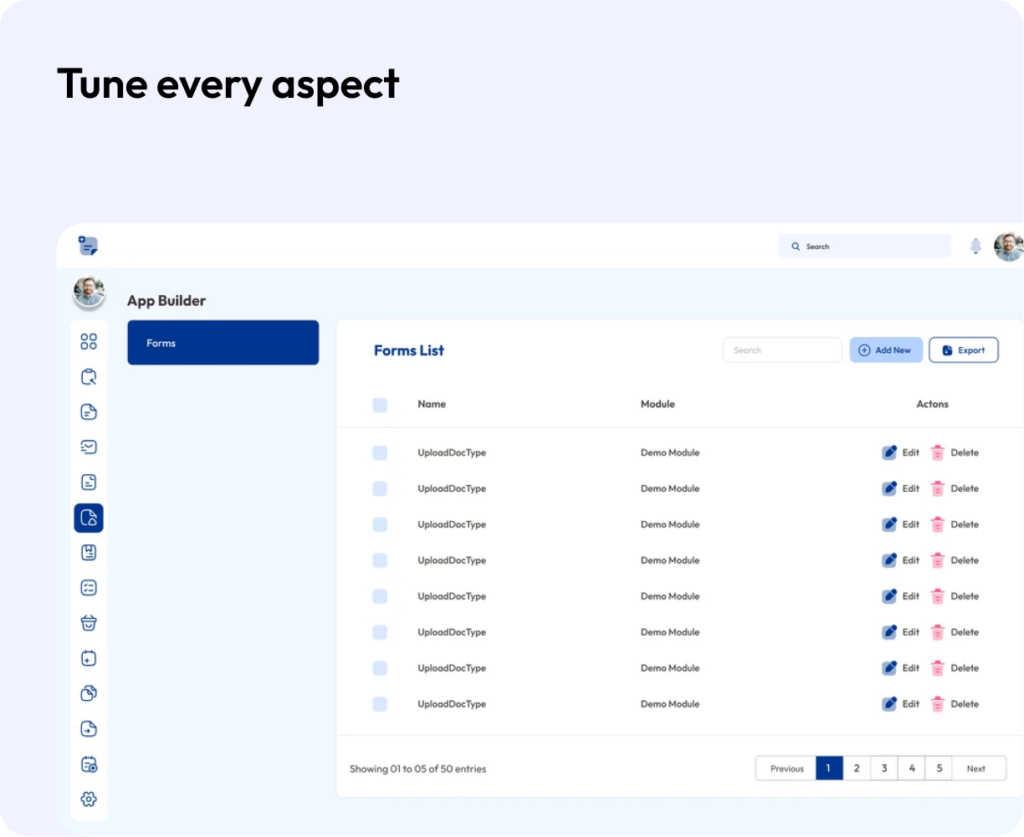This screenshot has width=1024, height=837.
Task: Go to page 3 in pagination
Action: [x=884, y=768]
